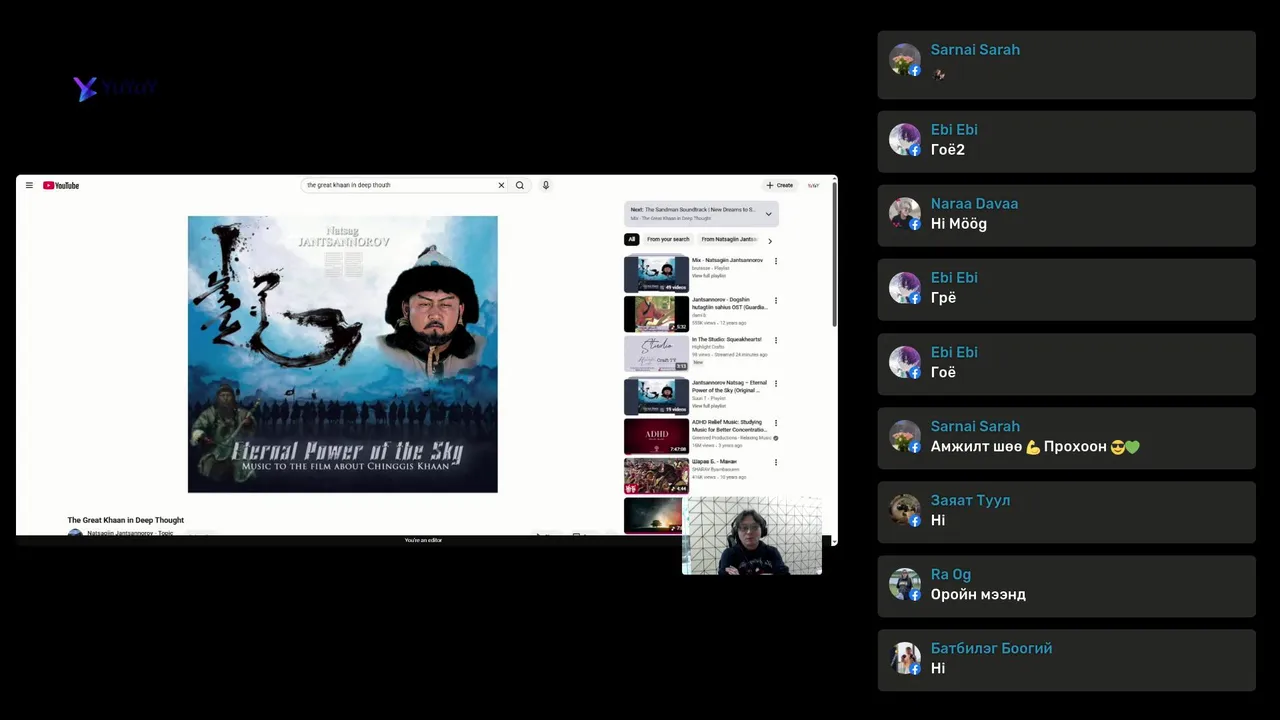Click Ra Og's profile avatar

click(905, 585)
